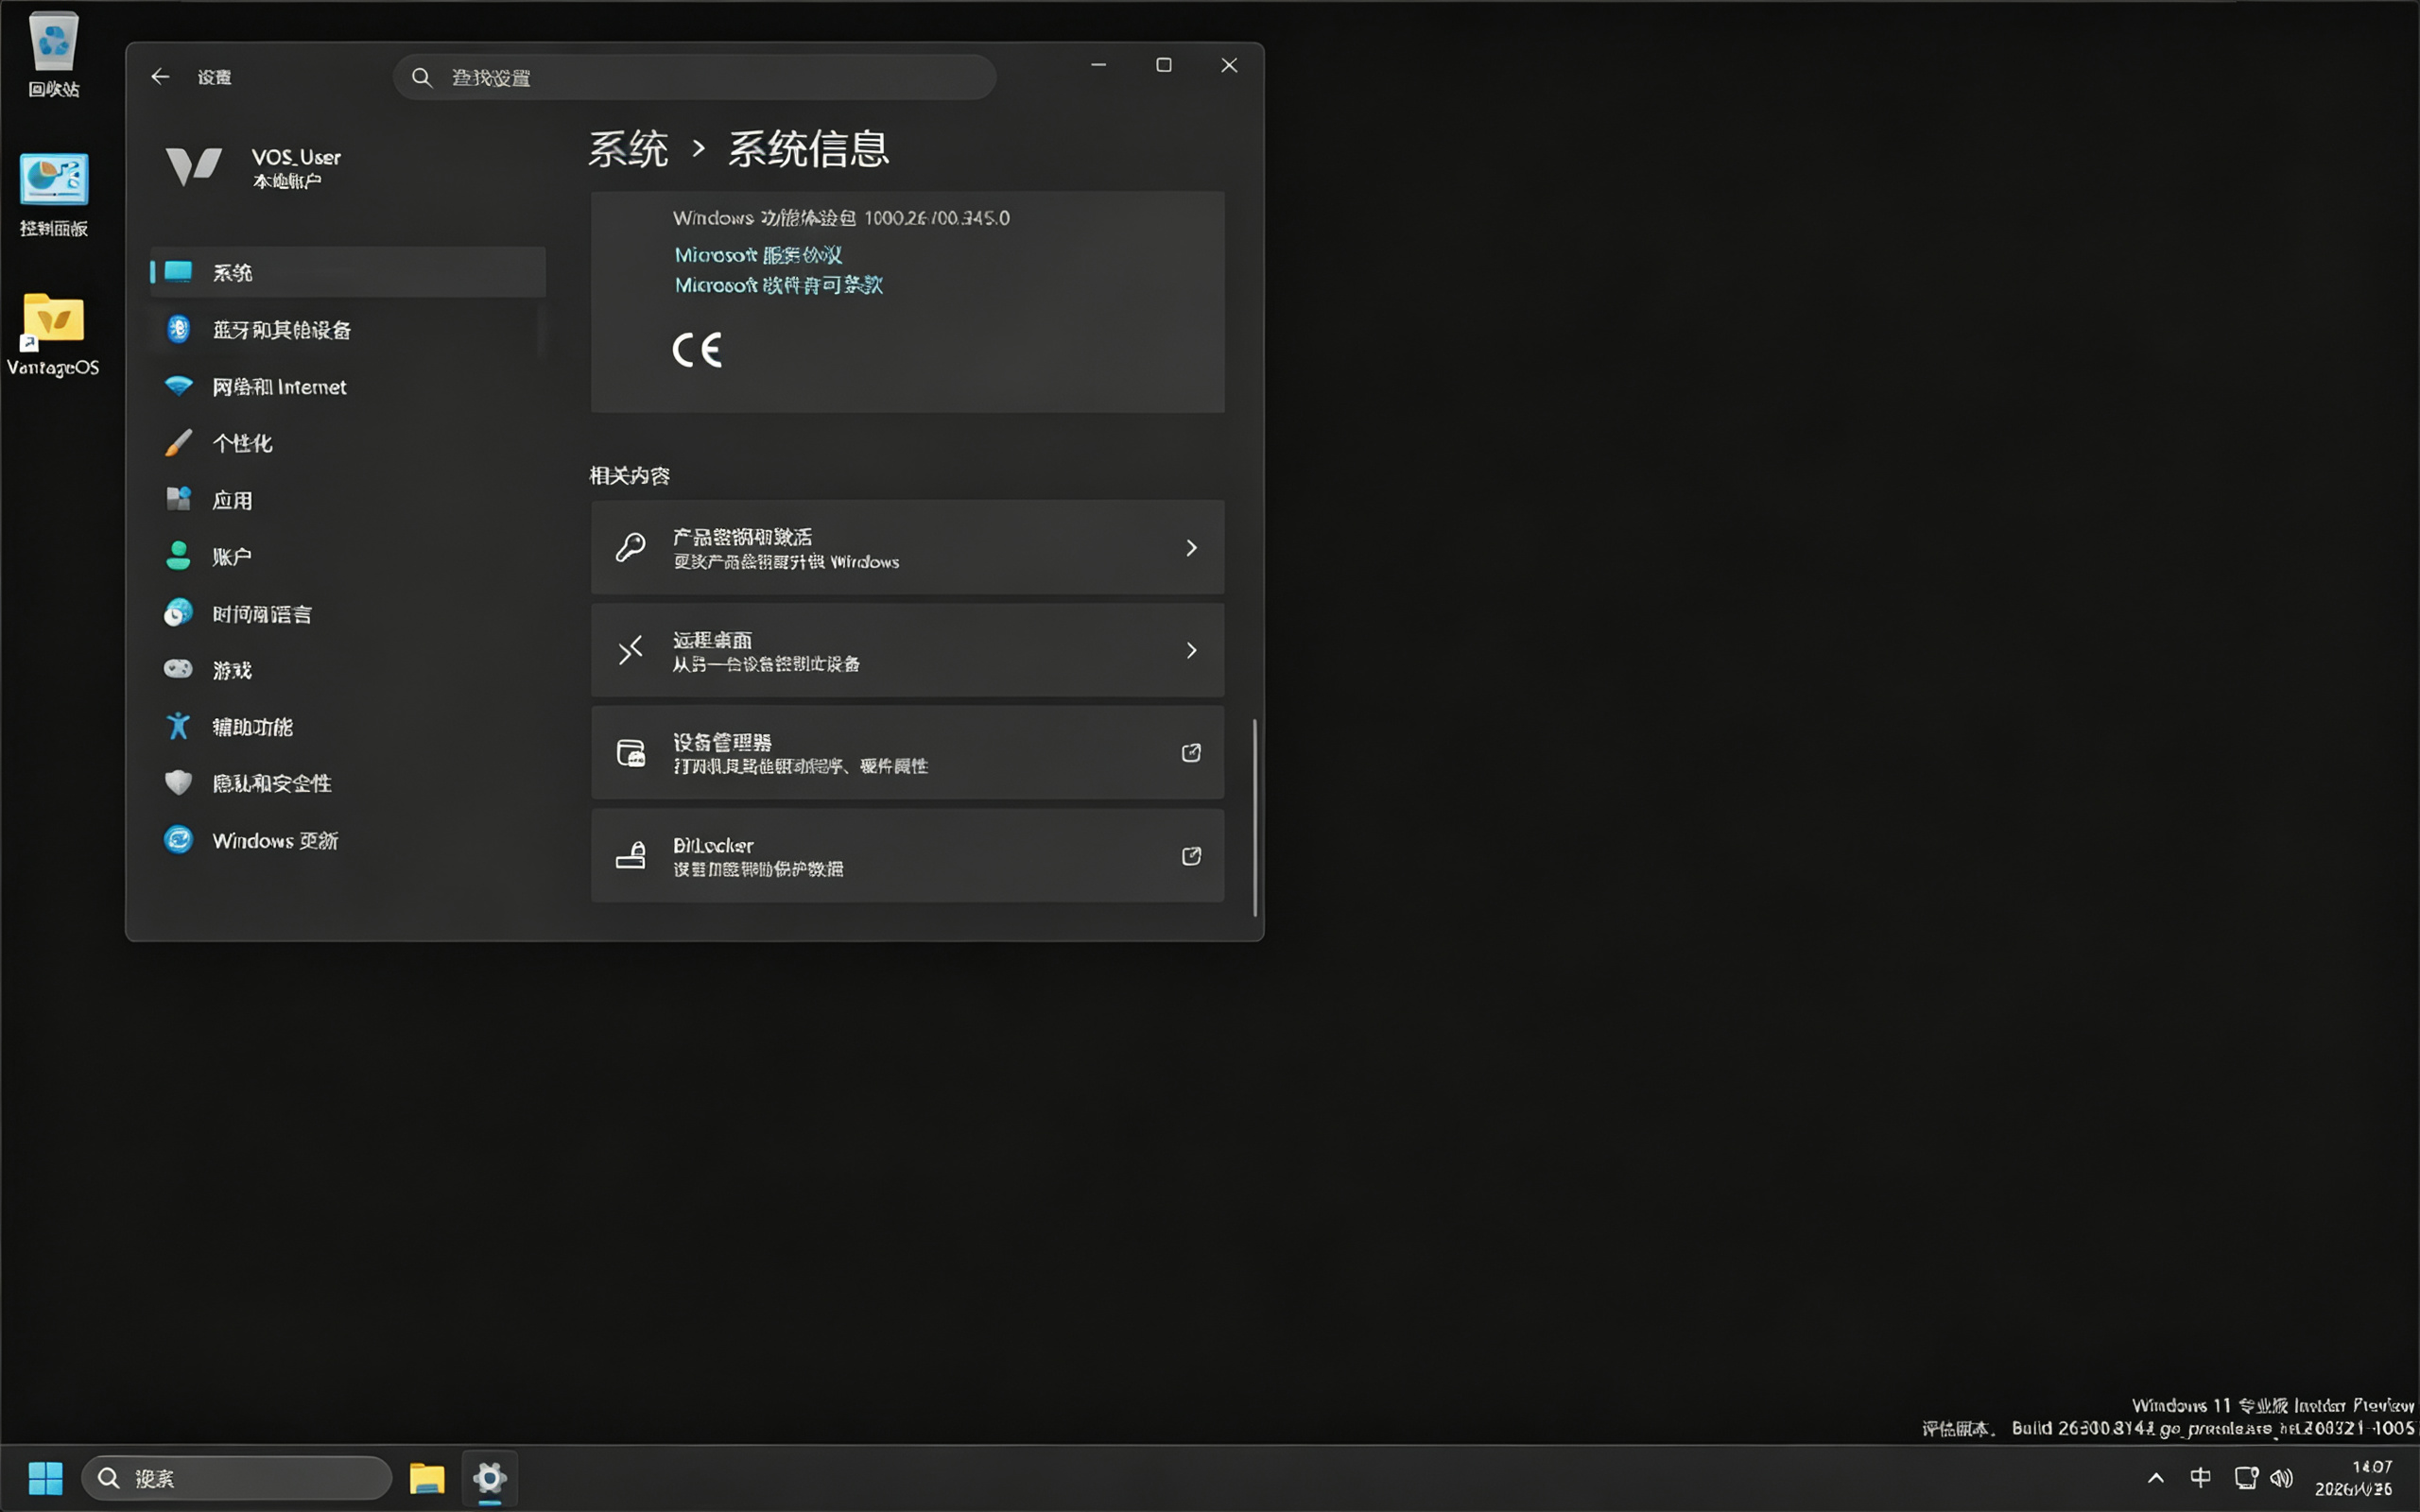Expand 产品密钥和激活 with its chevron
The width and height of the screenshot is (2420, 1512).
(1191, 548)
